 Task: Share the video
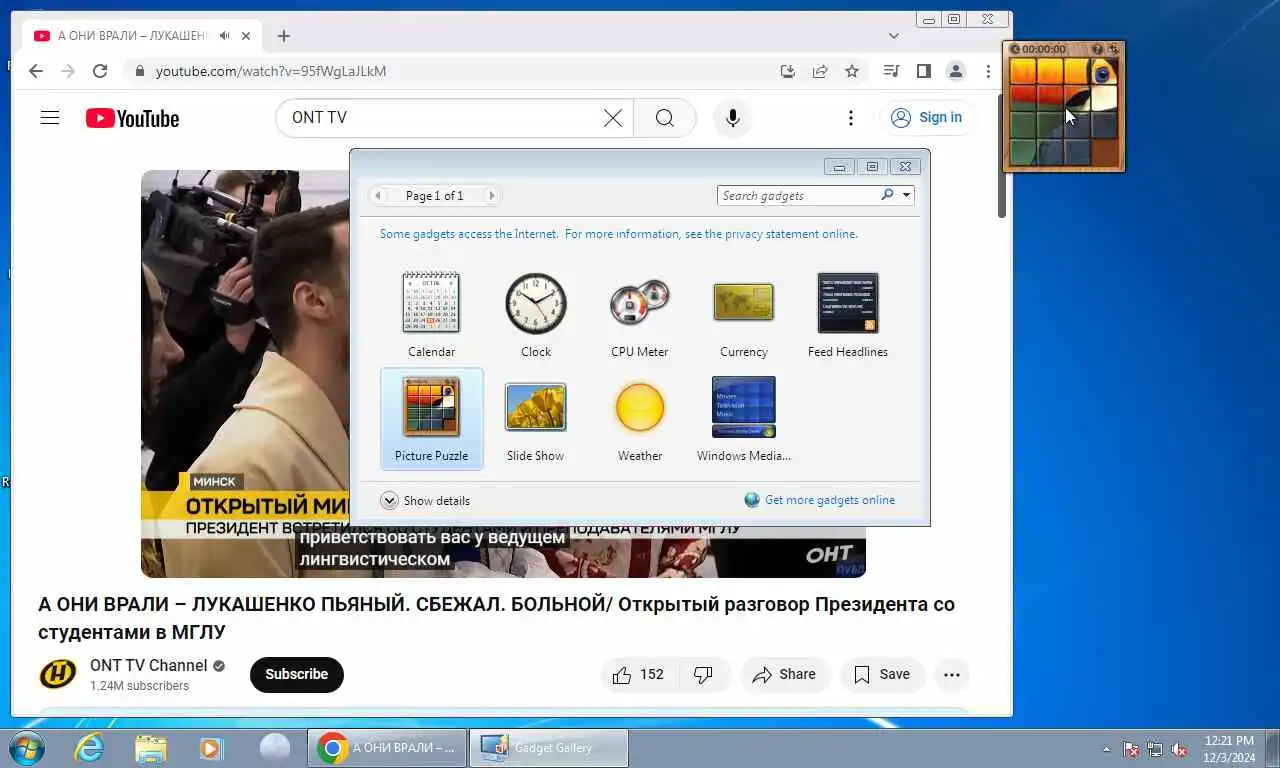click(x=785, y=674)
